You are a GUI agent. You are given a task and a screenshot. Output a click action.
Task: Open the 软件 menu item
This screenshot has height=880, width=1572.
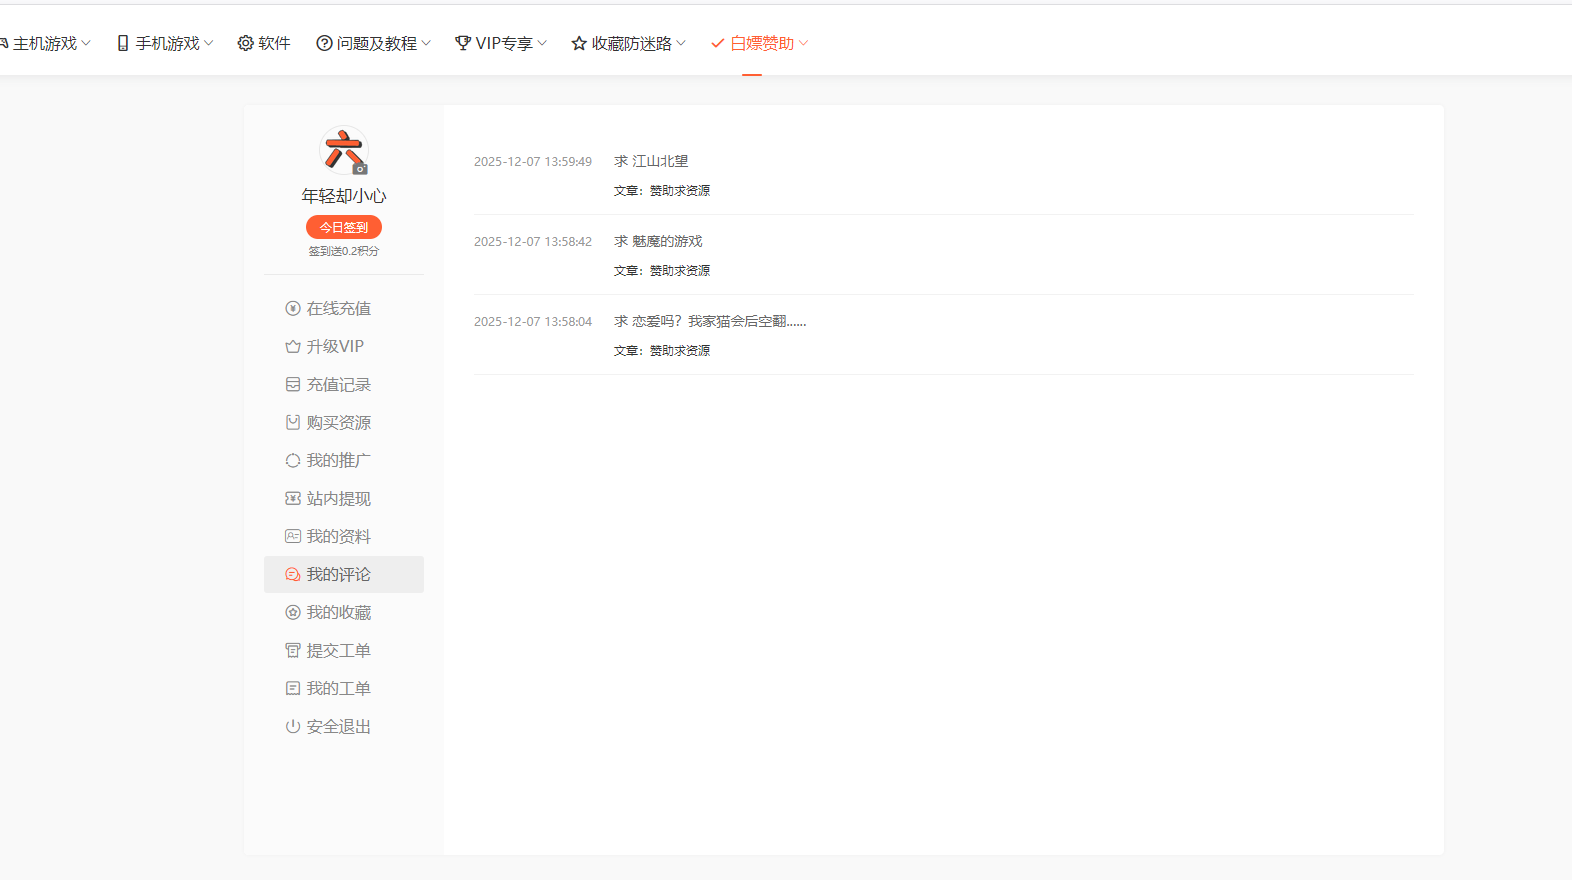264,43
